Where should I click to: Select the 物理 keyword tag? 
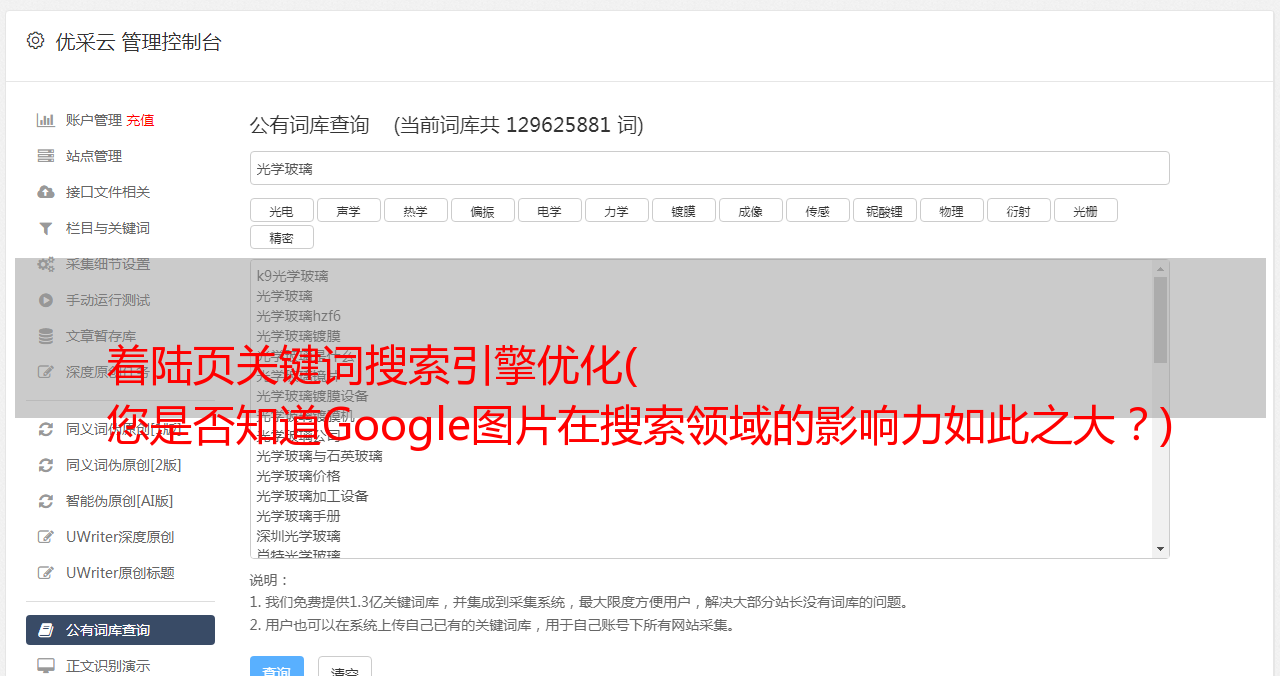[951, 210]
